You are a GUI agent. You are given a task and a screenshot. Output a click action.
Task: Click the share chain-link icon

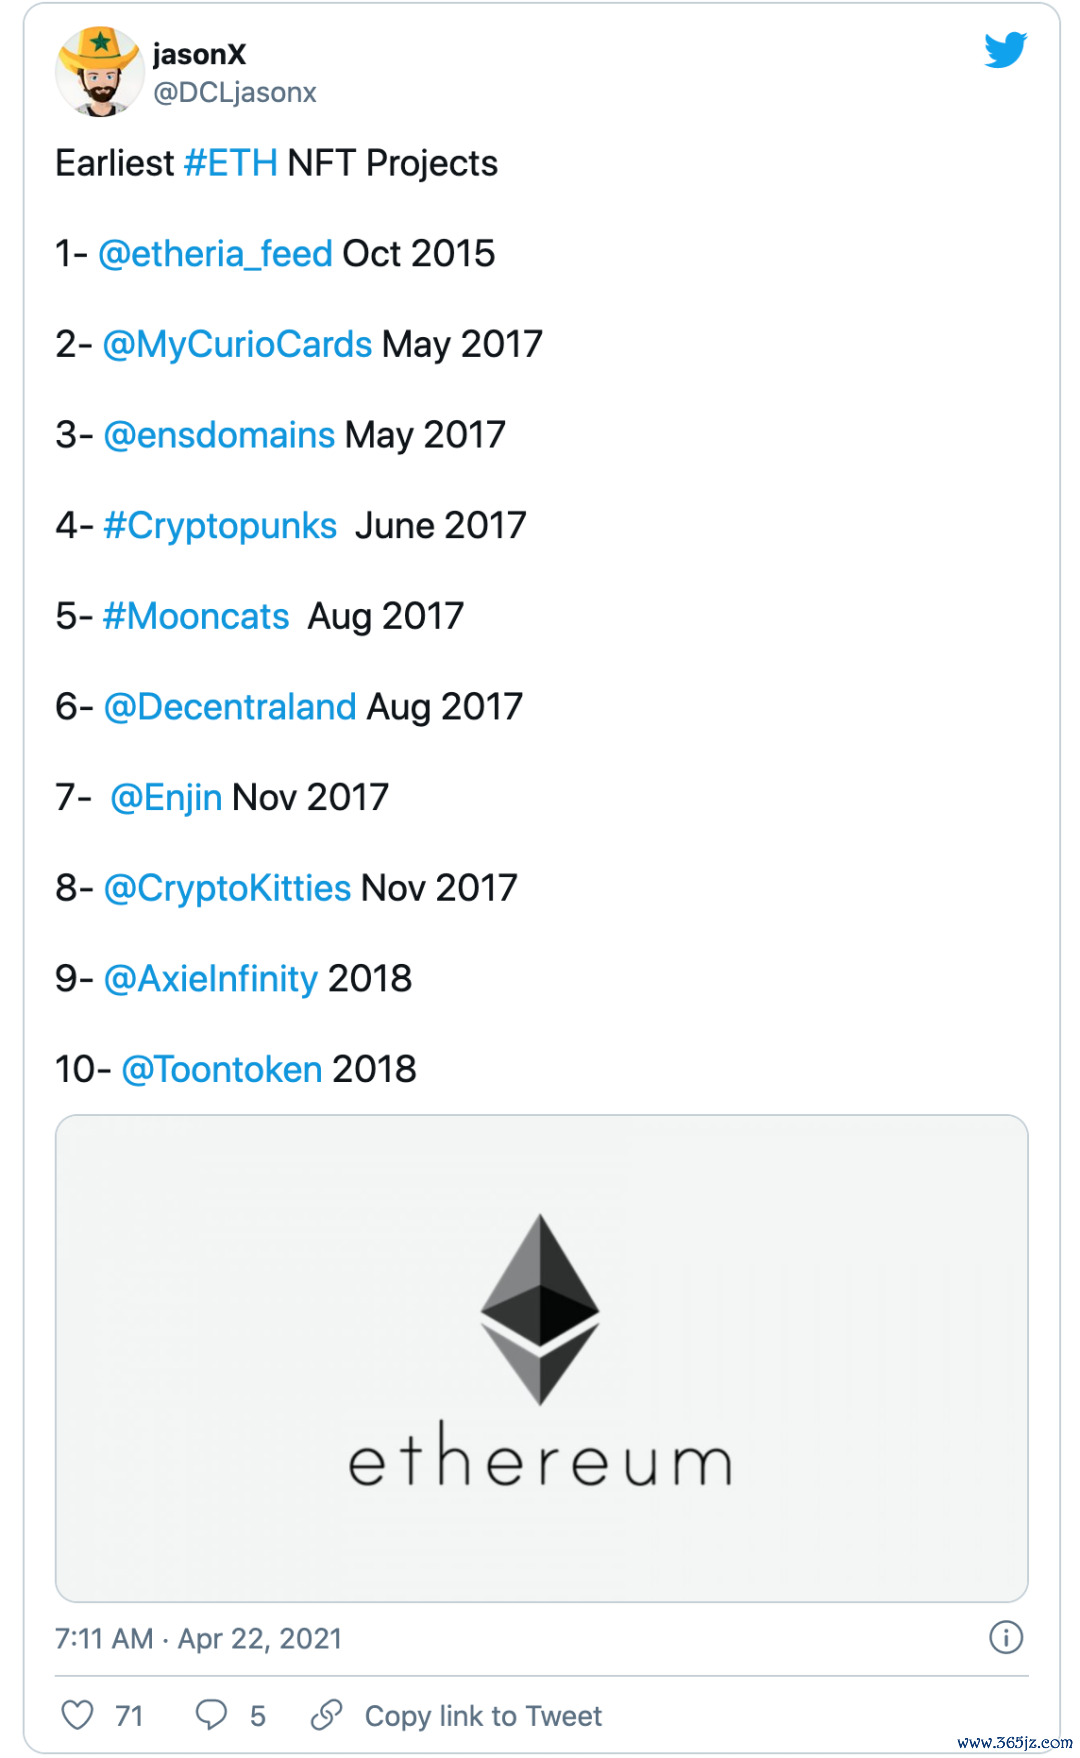coord(327,1715)
